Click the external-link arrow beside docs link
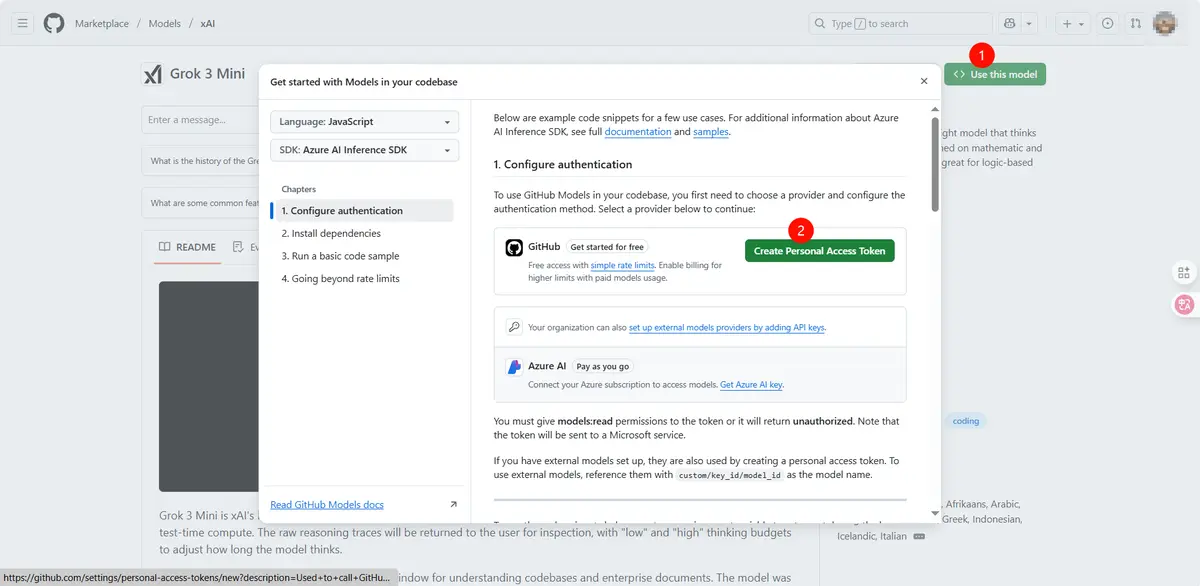The height and width of the screenshot is (586, 1200). 453,504
